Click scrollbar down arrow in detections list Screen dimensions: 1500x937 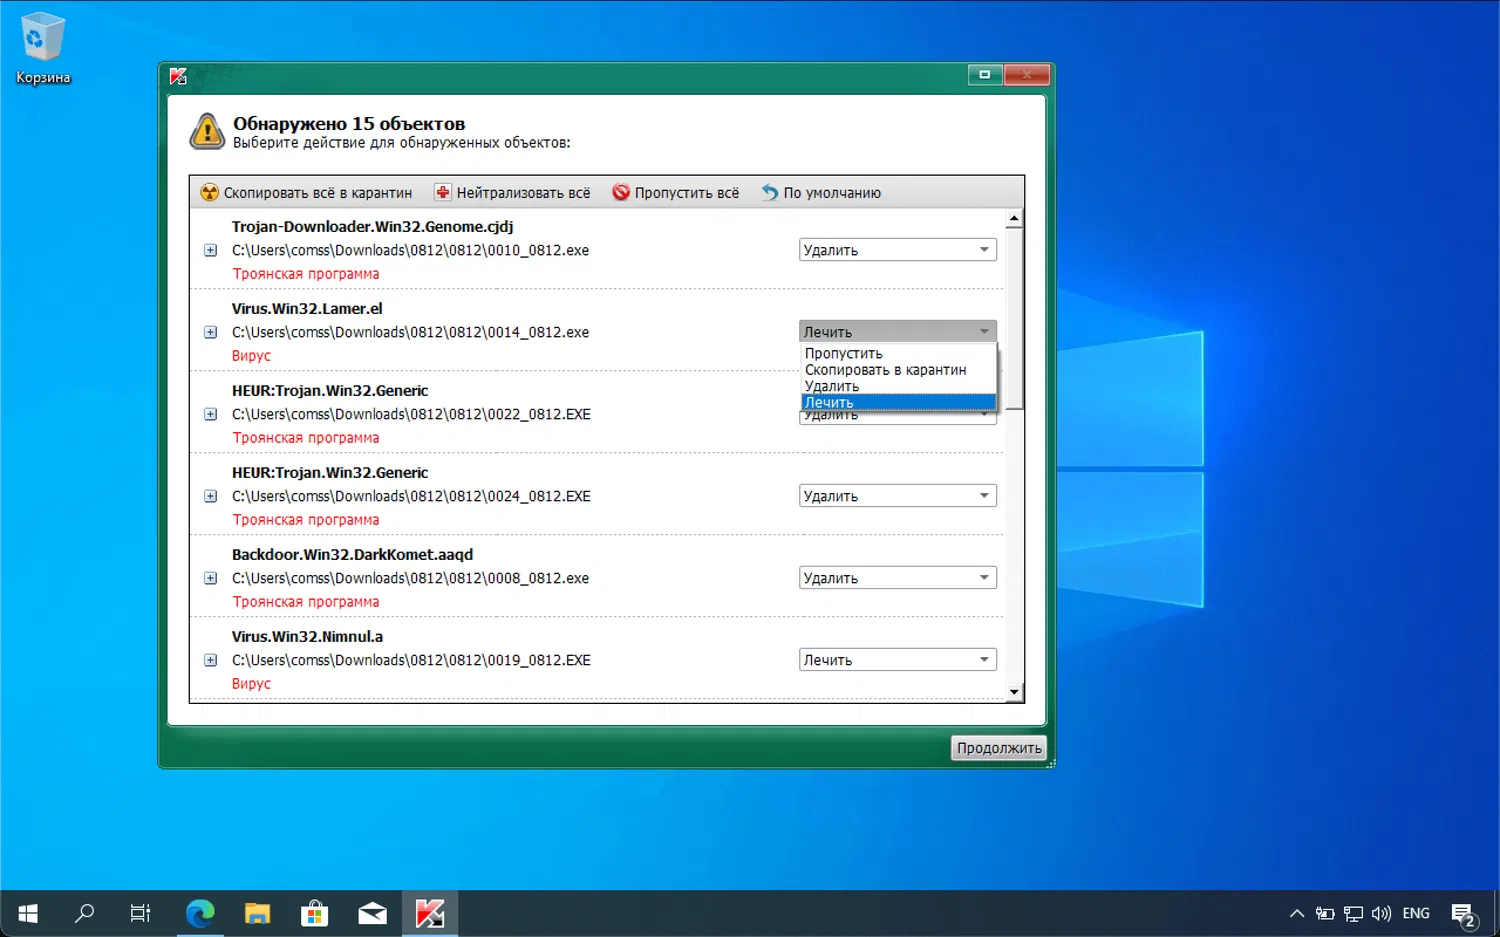[x=1015, y=692]
